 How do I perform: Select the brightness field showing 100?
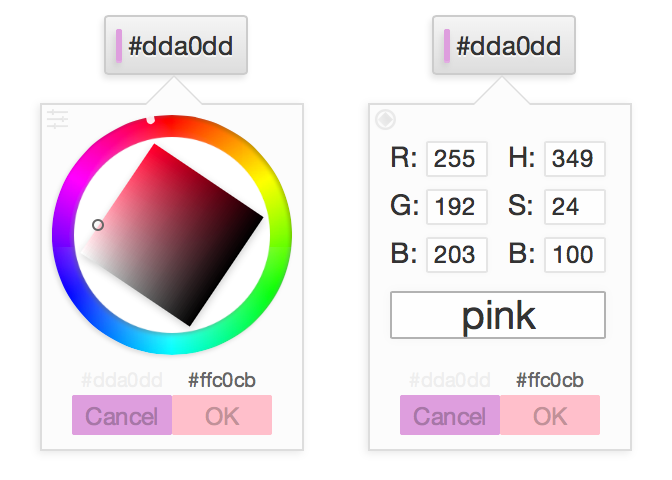coord(575,255)
